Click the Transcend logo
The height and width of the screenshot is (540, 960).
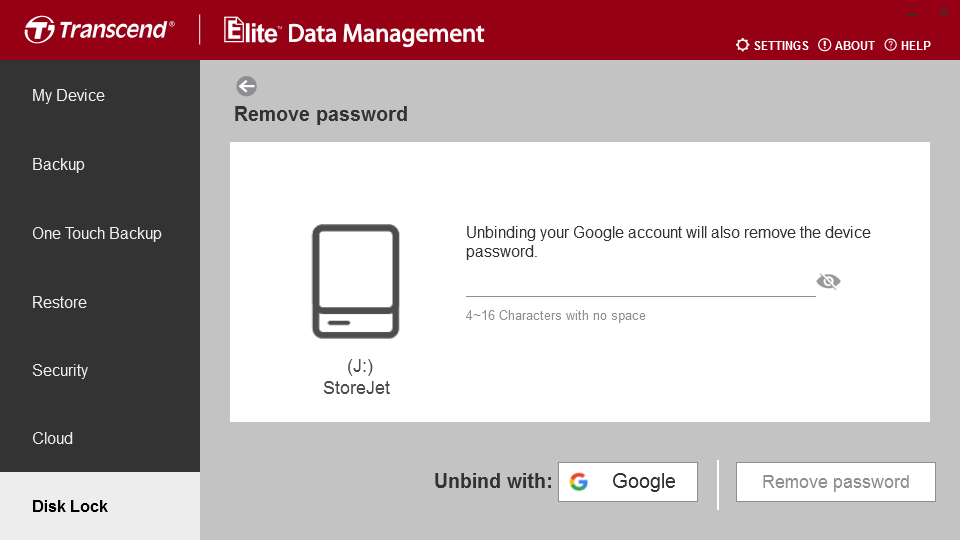coord(99,29)
